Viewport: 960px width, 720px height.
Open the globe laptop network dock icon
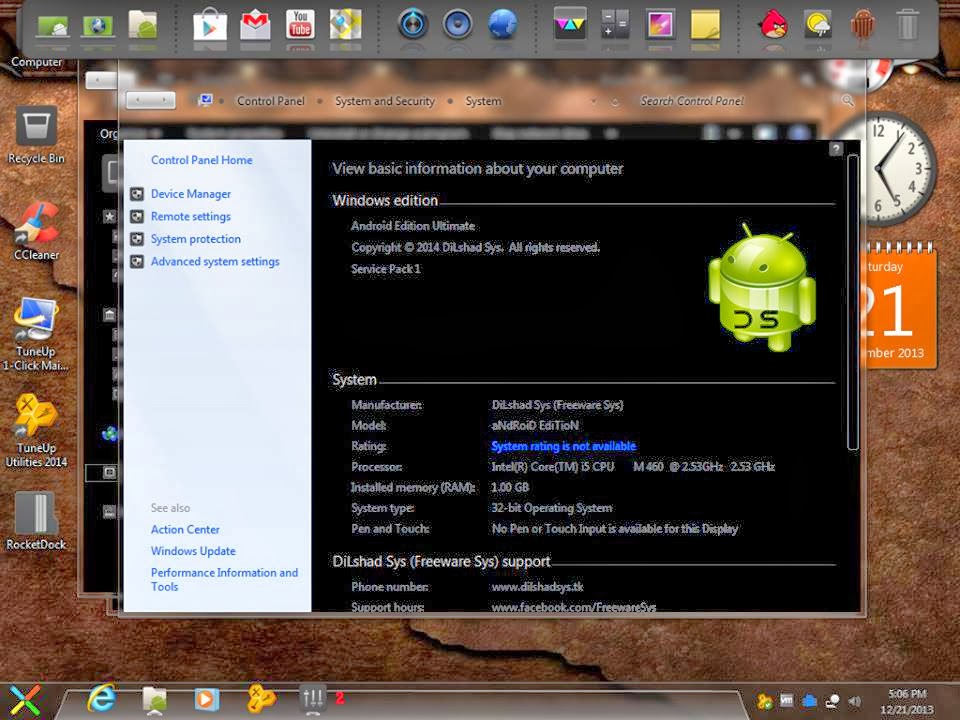point(97,26)
